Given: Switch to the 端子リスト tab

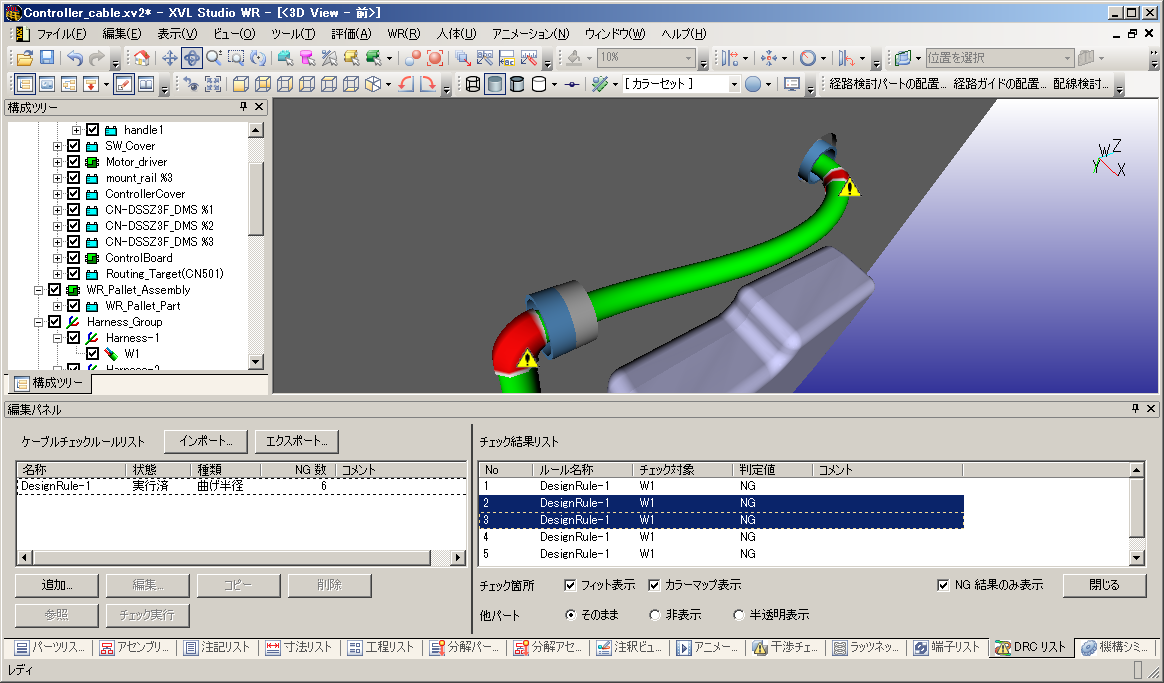Looking at the screenshot, I should [947, 647].
